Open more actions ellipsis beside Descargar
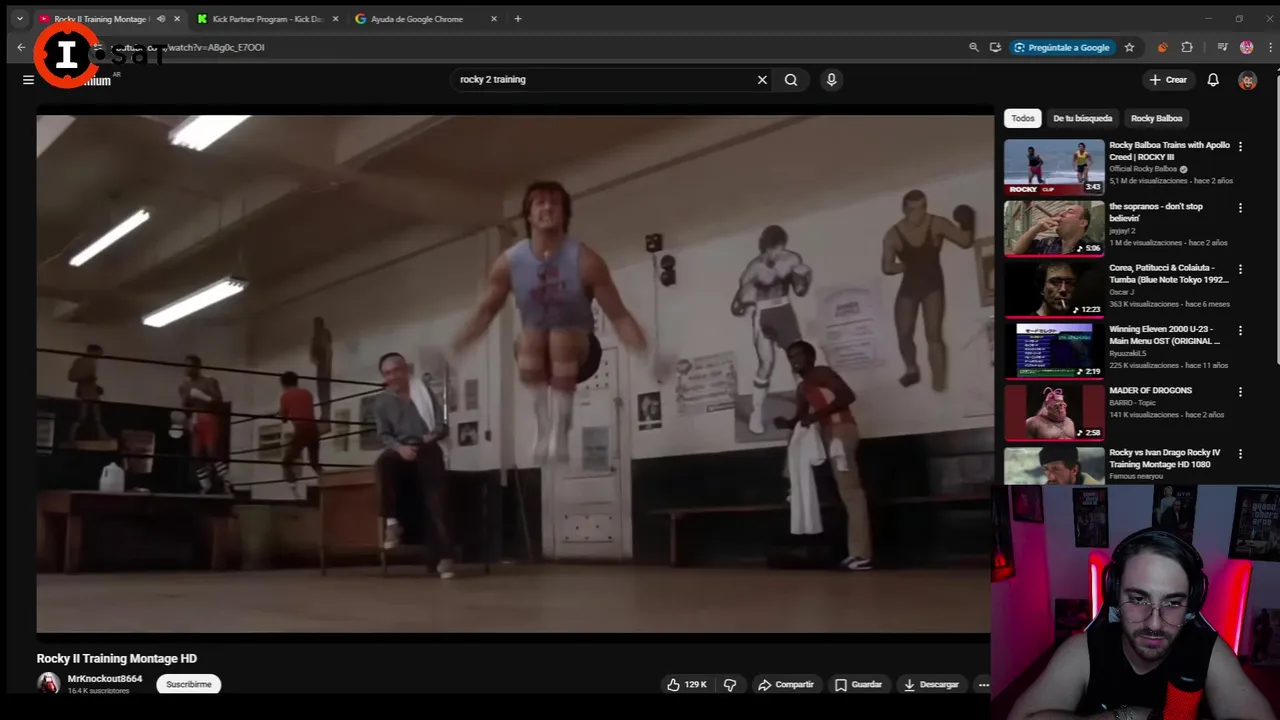This screenshot has width=1280, height=720. pos(983,685)
